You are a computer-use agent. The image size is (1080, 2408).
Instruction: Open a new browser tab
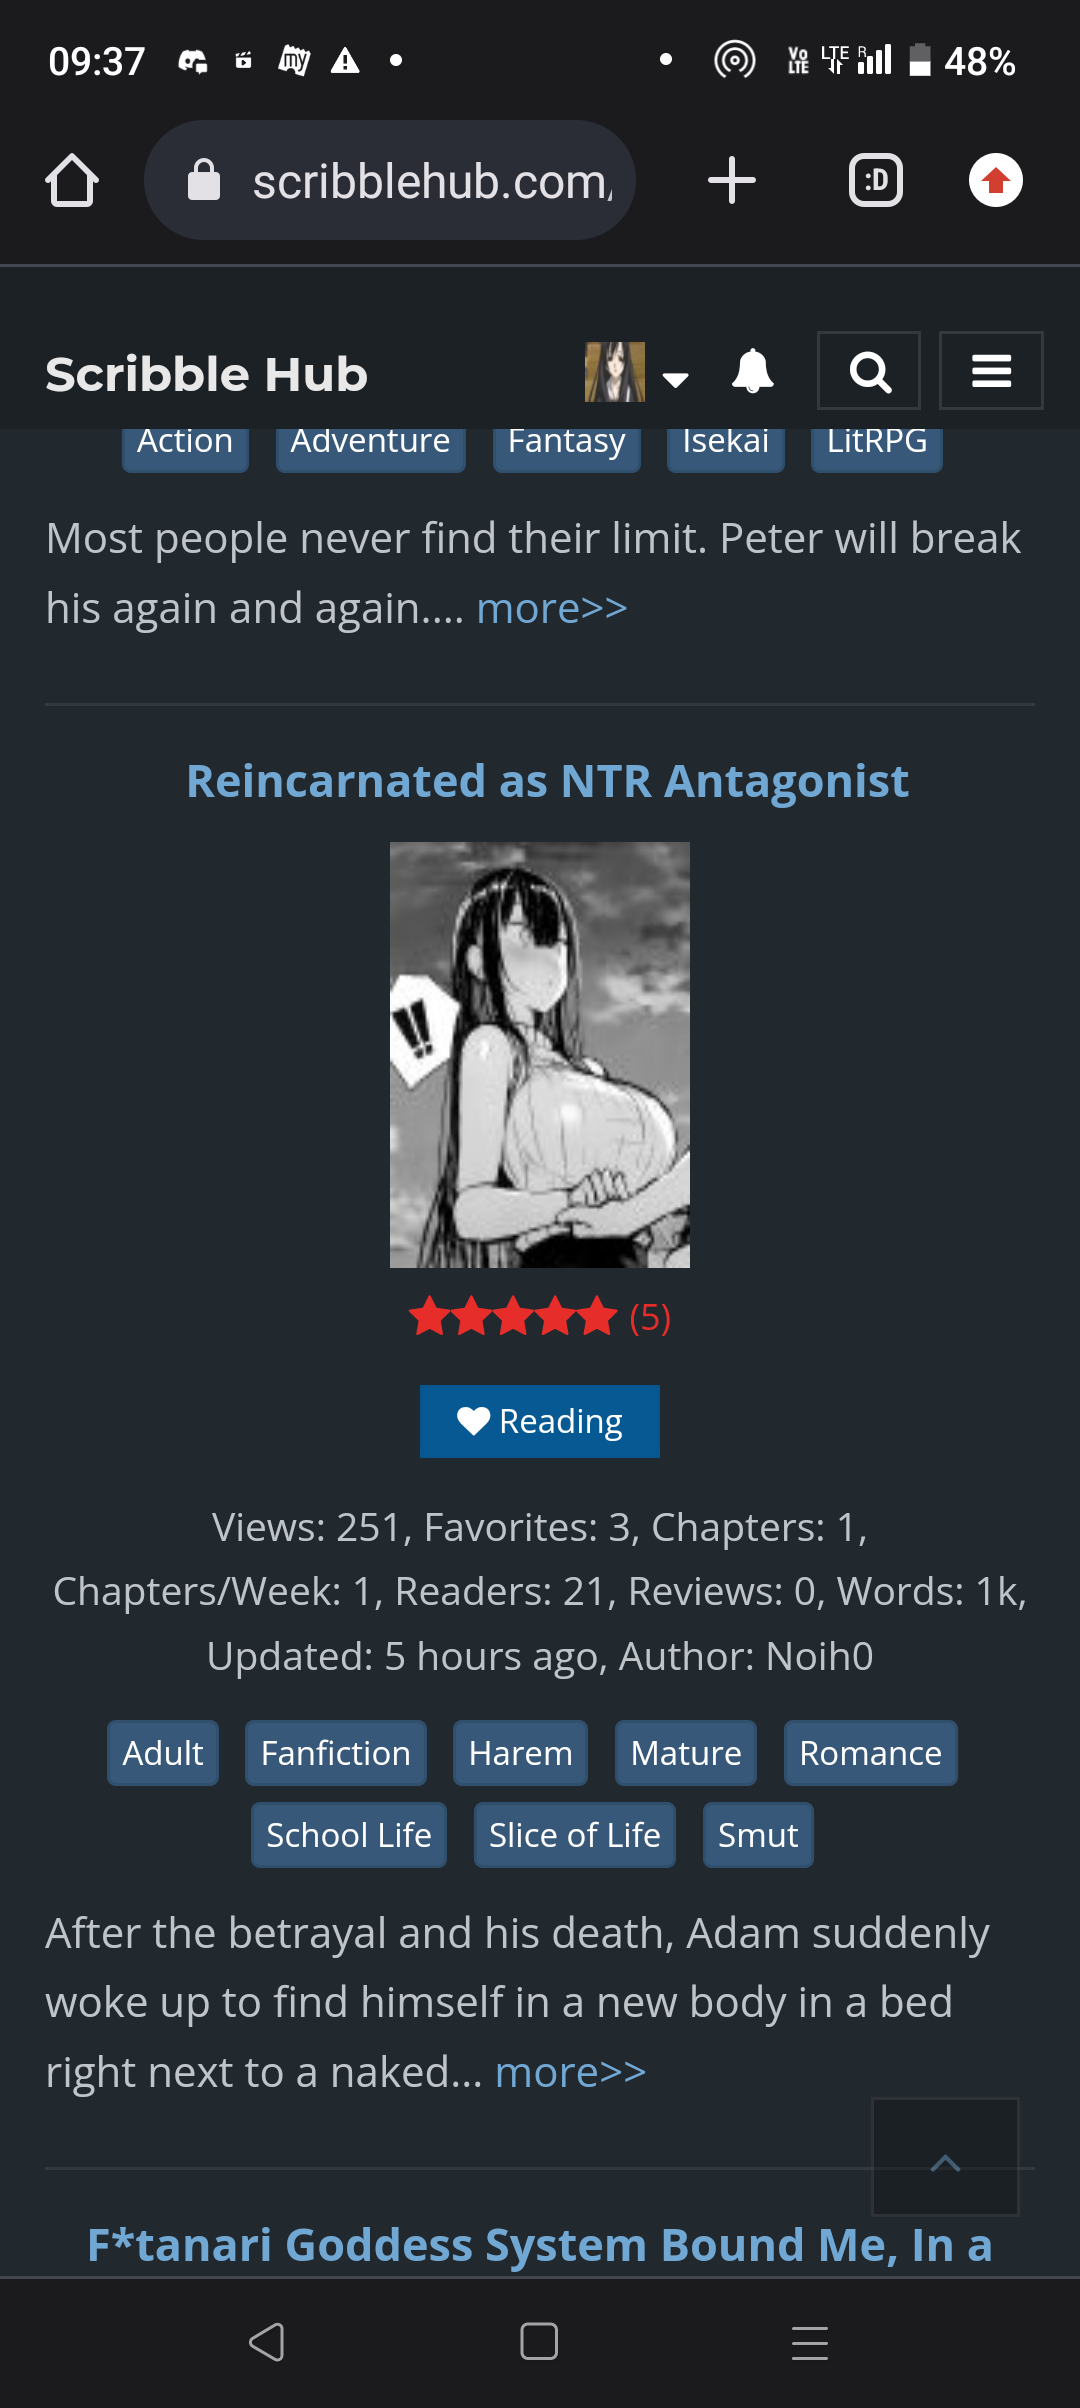click(732, 181)
